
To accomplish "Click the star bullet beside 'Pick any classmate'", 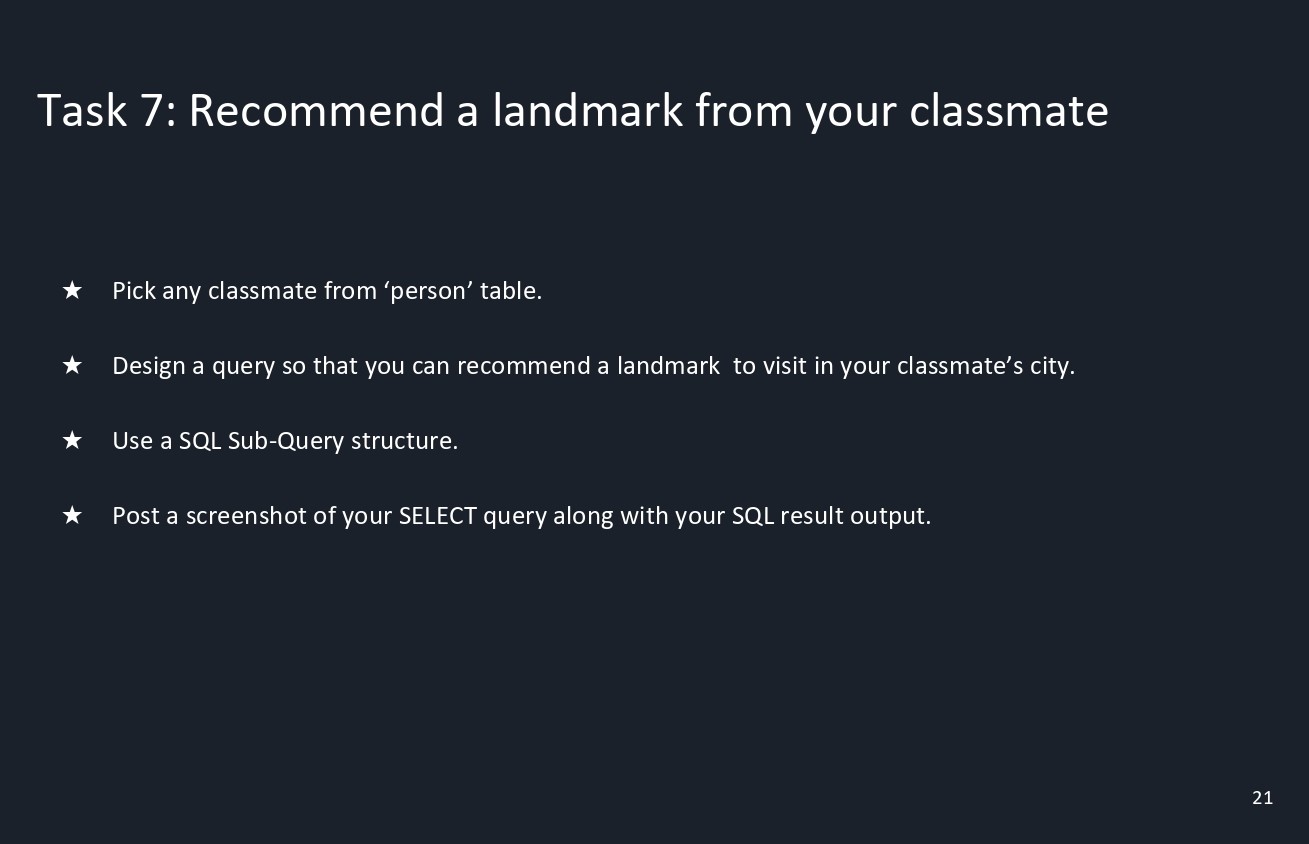I will (x=72, y=290).
